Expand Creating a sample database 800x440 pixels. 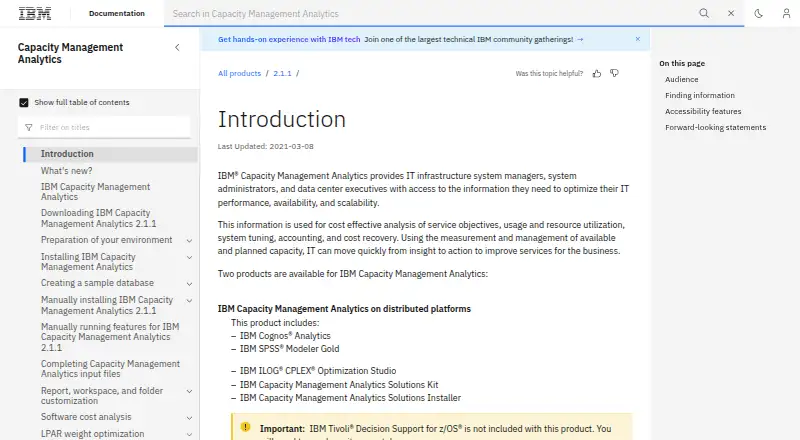tap(189, 284)
